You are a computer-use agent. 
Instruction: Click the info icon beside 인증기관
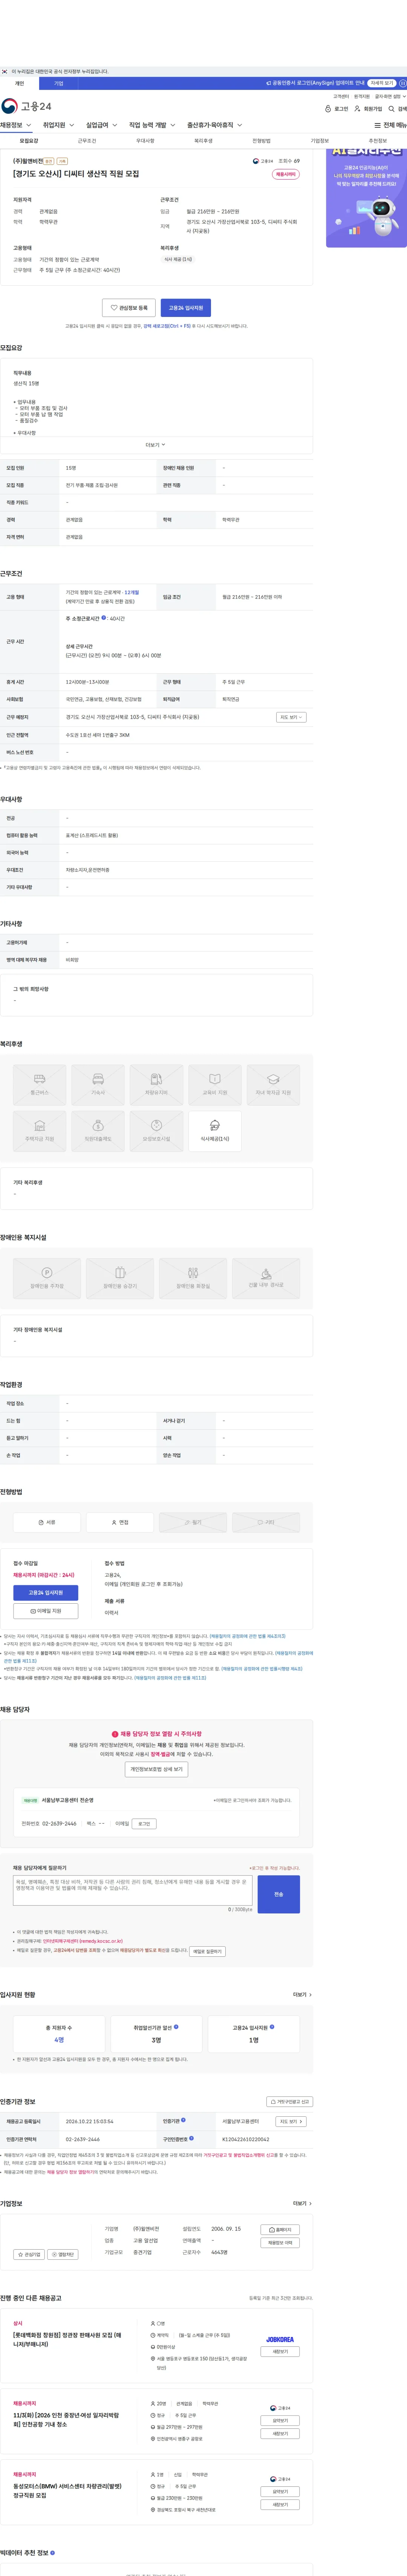coord(184,2120)
